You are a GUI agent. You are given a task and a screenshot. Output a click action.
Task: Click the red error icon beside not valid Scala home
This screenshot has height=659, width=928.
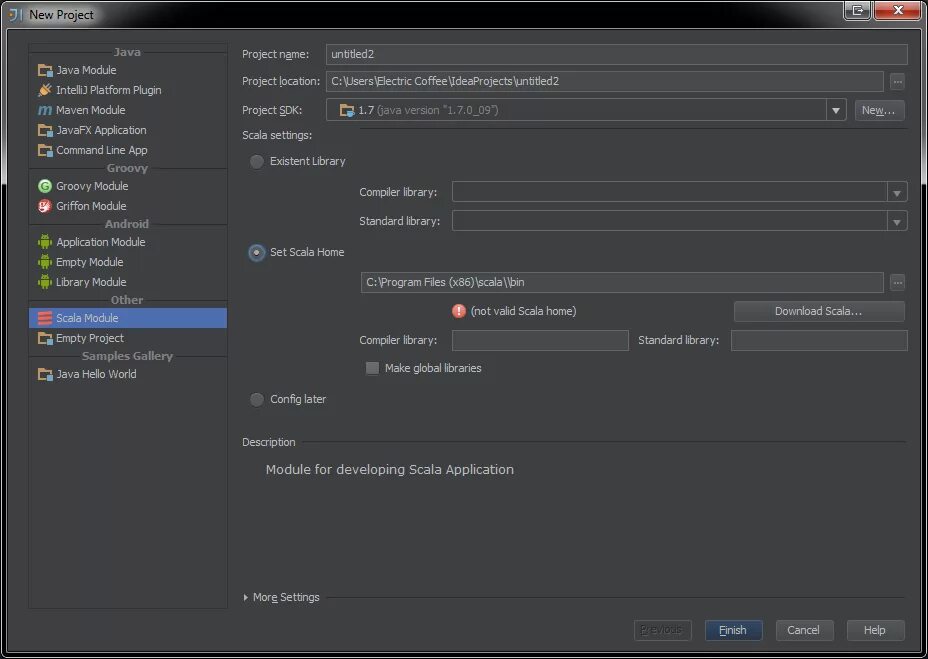click(459, 311)
